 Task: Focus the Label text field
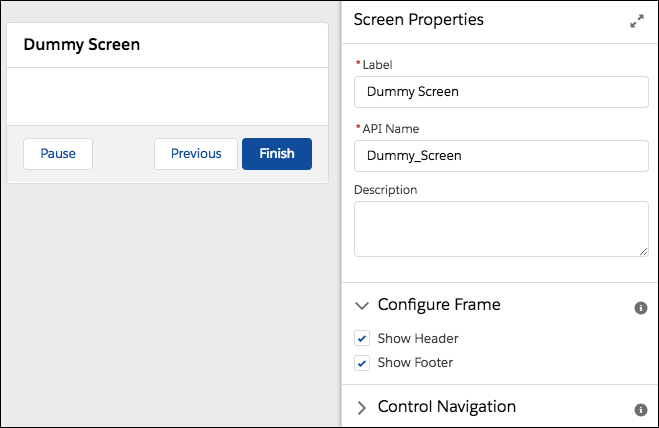click(x=501, y=92)
